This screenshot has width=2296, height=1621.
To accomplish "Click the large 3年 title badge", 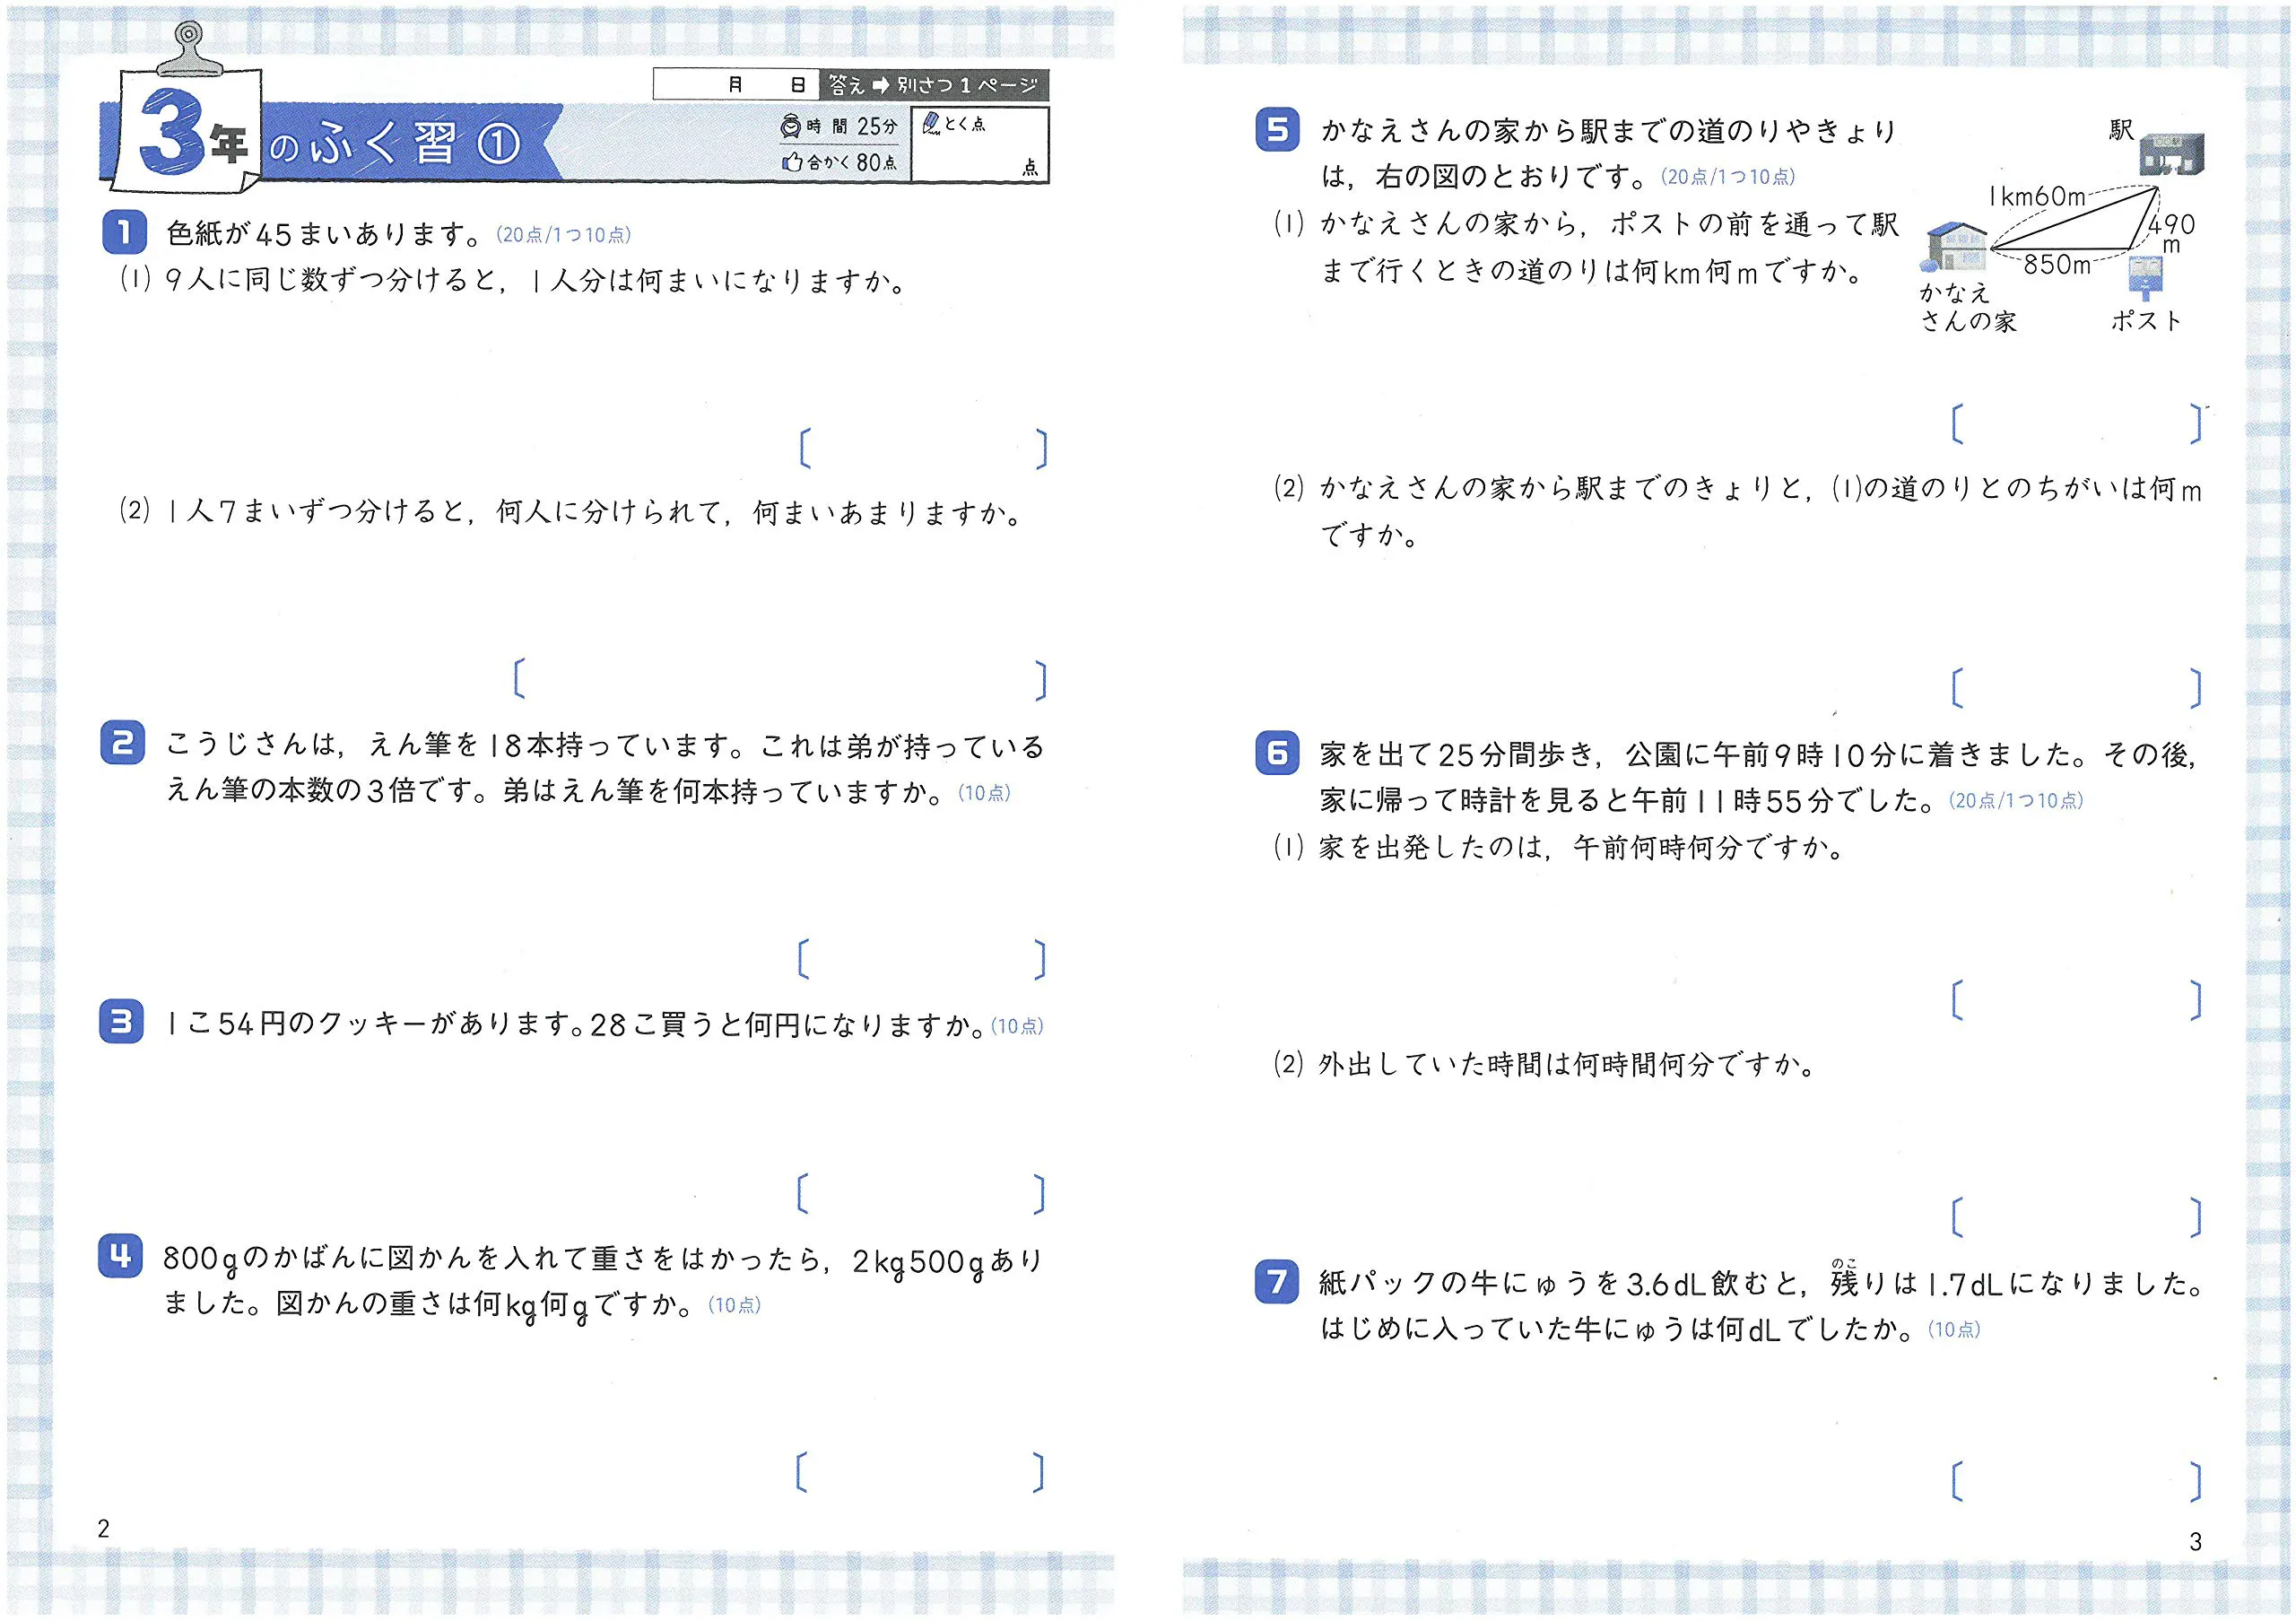I will pyautogui.click(x=188, y=132).
